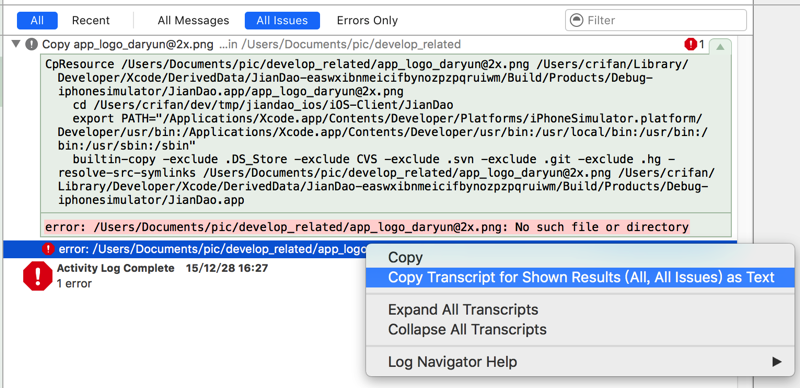Image resolution: width=800 pixels, height=388 pixels.
Task: Show All Messages in the log
Action: click(193, 20)
